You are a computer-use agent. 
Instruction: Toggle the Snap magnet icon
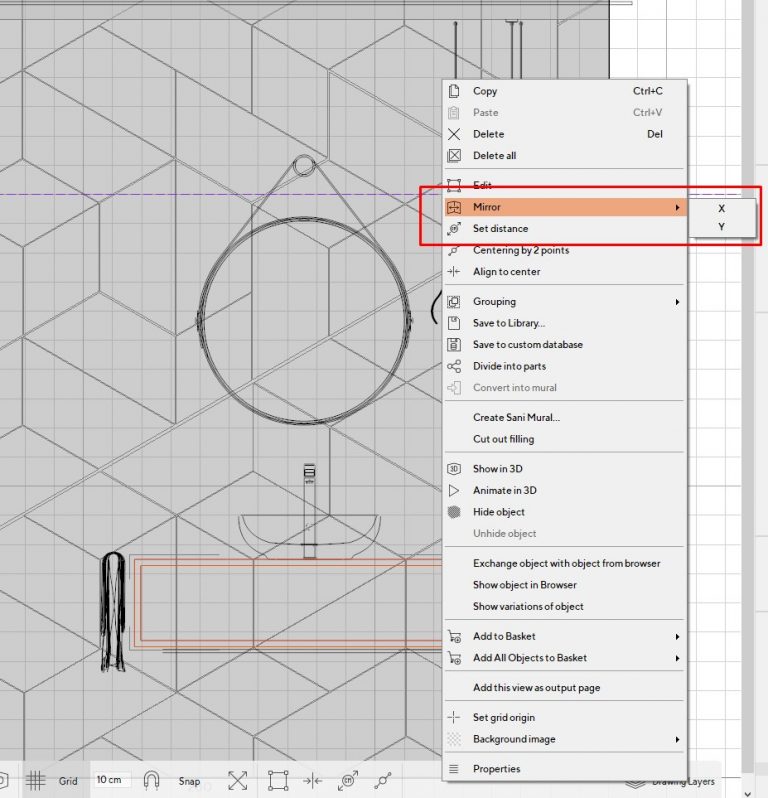(152, 781)
